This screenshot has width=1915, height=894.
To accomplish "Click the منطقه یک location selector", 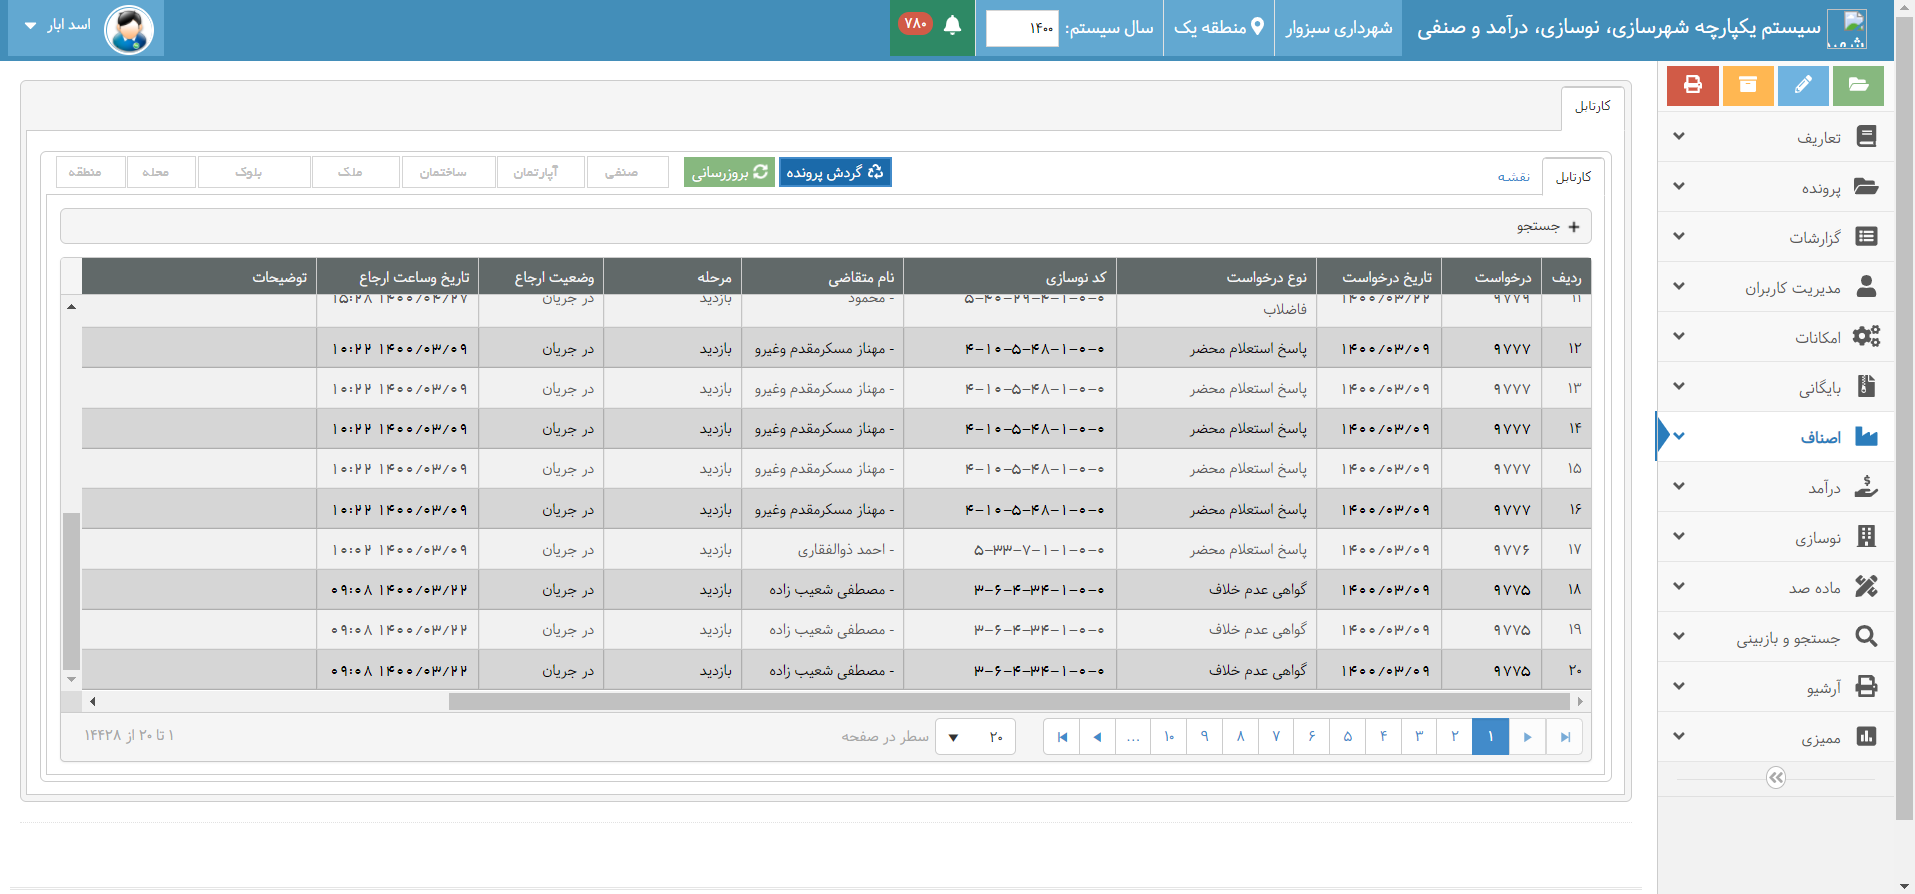I will tap(1219, 28).
